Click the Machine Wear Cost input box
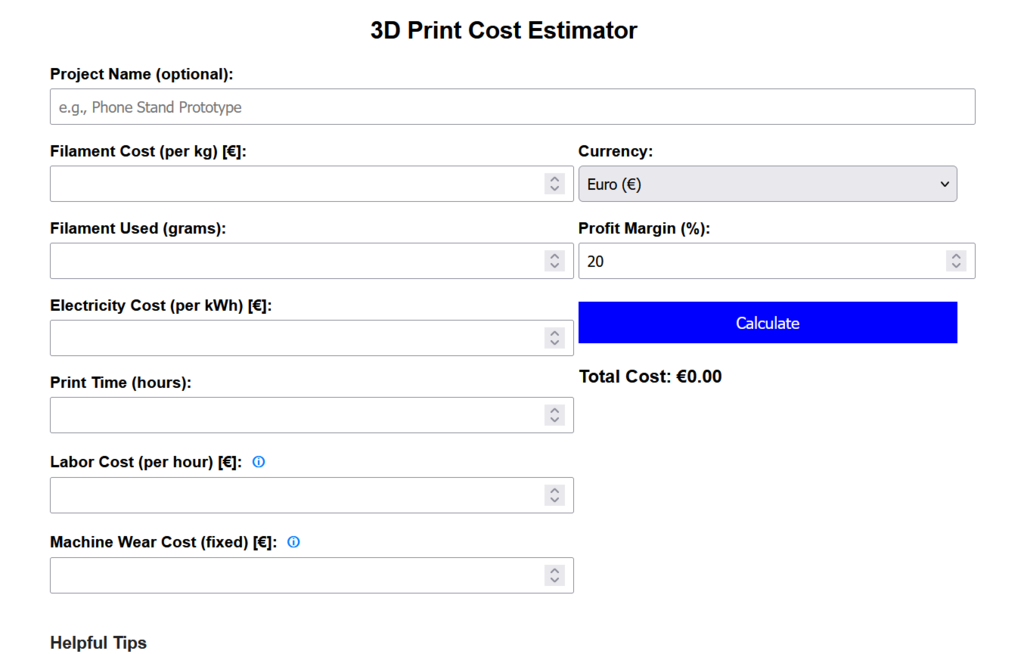Image resolution: width=1024 pixels, height=654 pixels. [x=296, y=575]
